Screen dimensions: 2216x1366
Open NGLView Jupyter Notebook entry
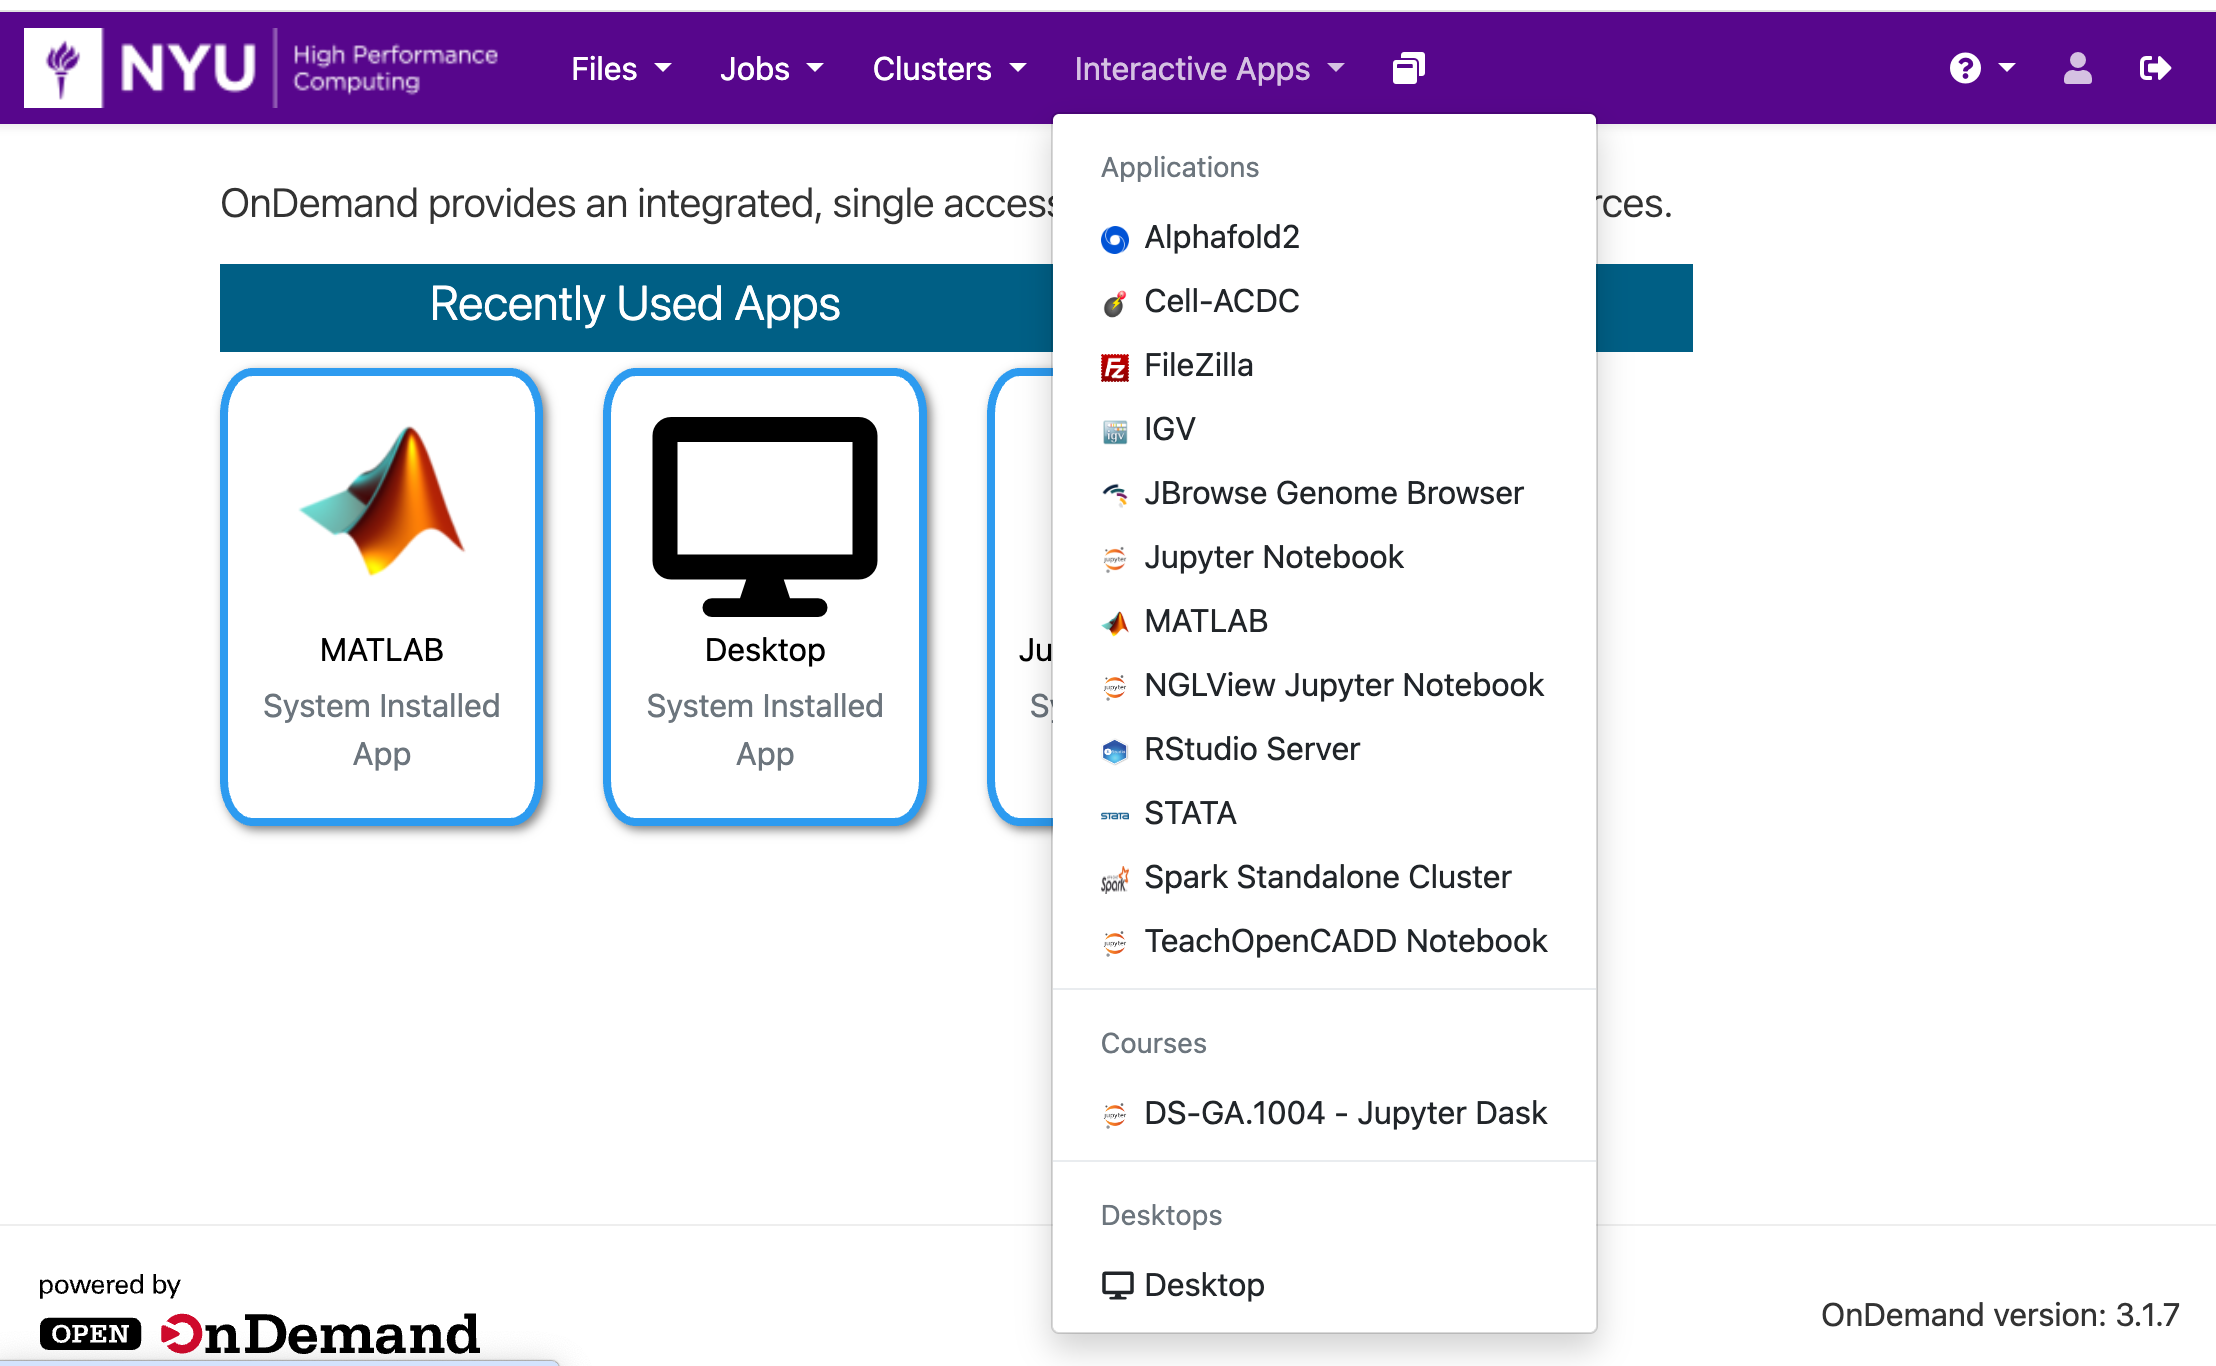coord(1324,685)
